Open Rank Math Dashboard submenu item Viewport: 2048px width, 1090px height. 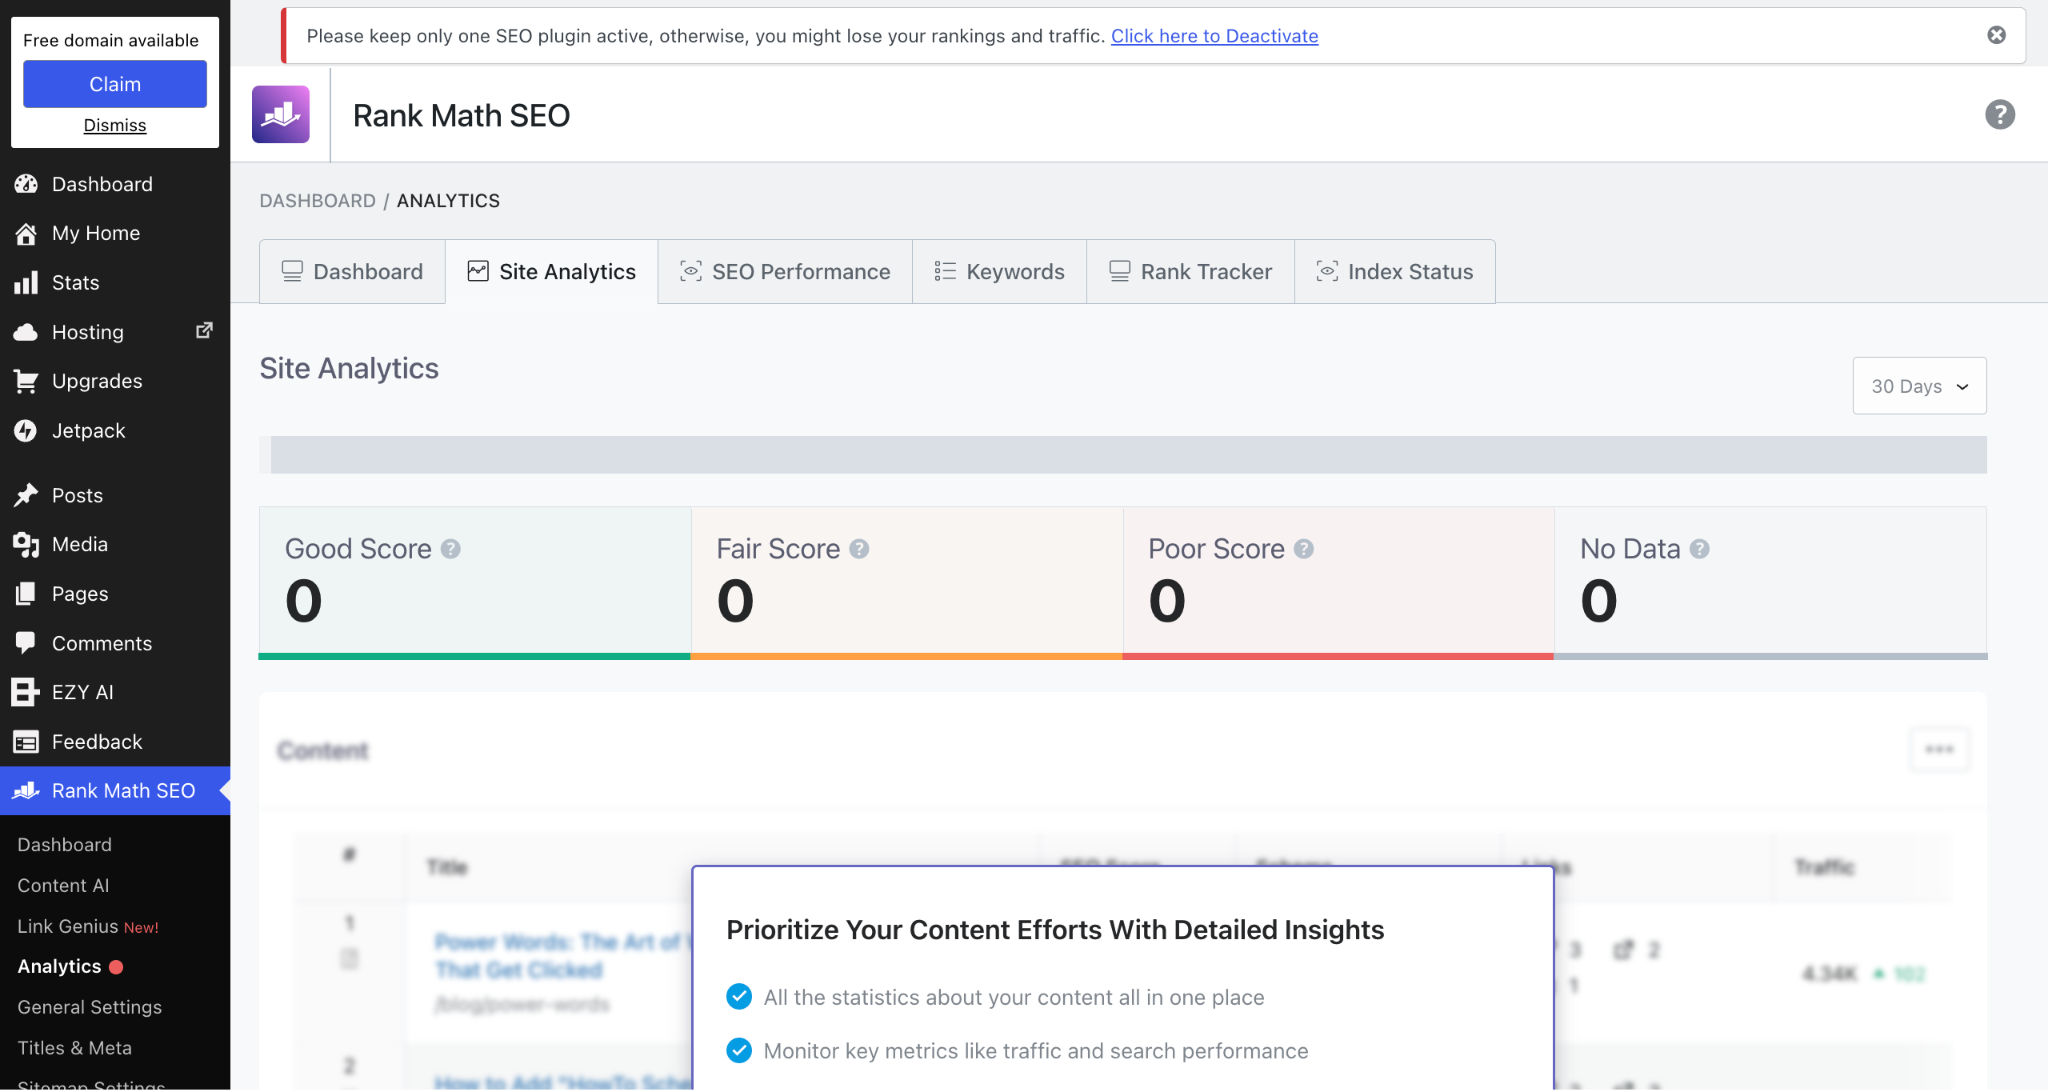pos(65,845)
